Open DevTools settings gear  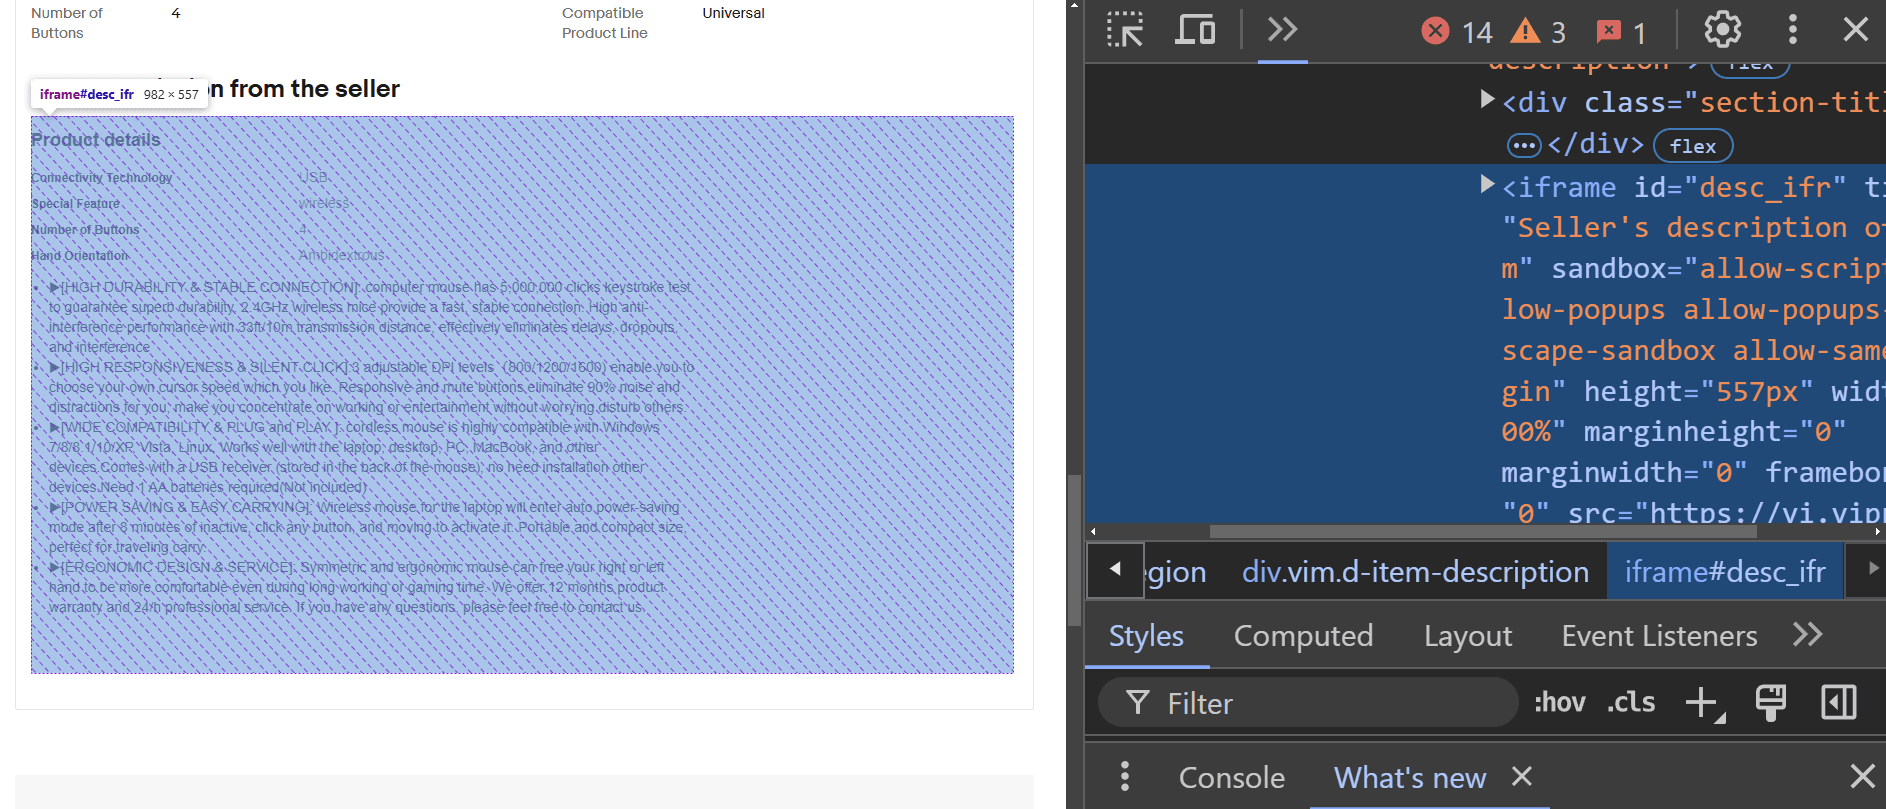[x=1722, y=30]
